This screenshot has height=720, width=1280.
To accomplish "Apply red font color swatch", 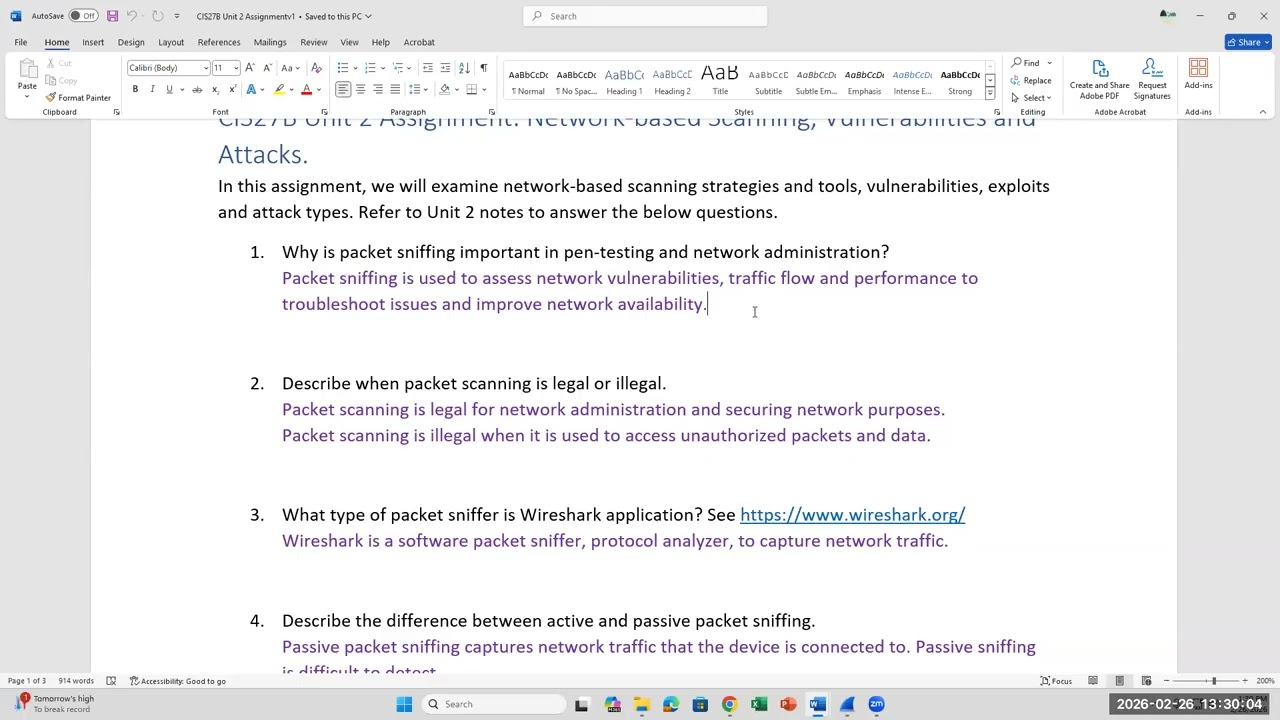I will point(307,90).
